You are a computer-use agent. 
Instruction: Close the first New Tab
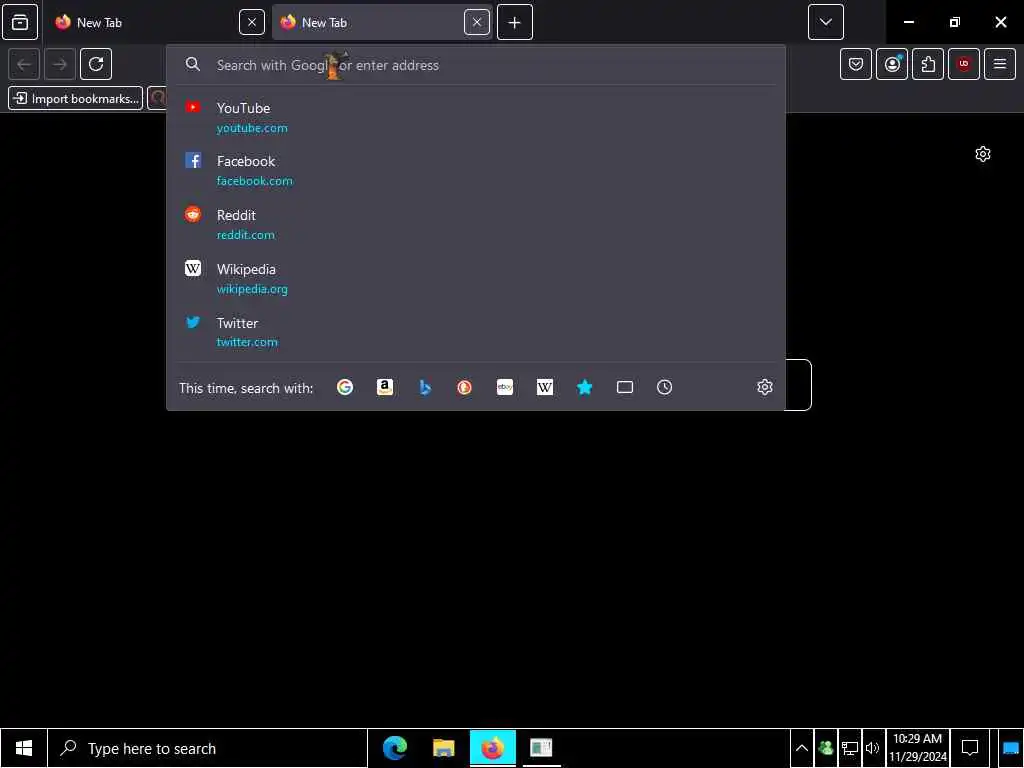point(251,22)
